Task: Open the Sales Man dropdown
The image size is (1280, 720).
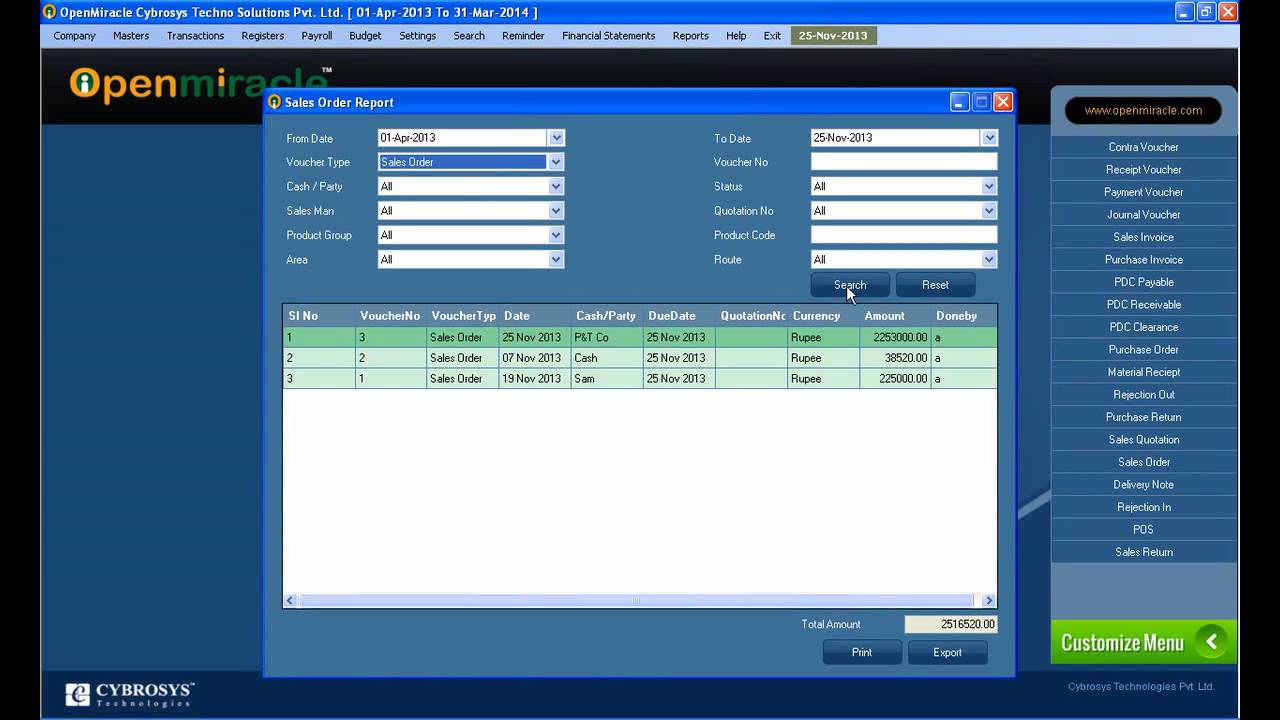Action: (x=557, y=211)
